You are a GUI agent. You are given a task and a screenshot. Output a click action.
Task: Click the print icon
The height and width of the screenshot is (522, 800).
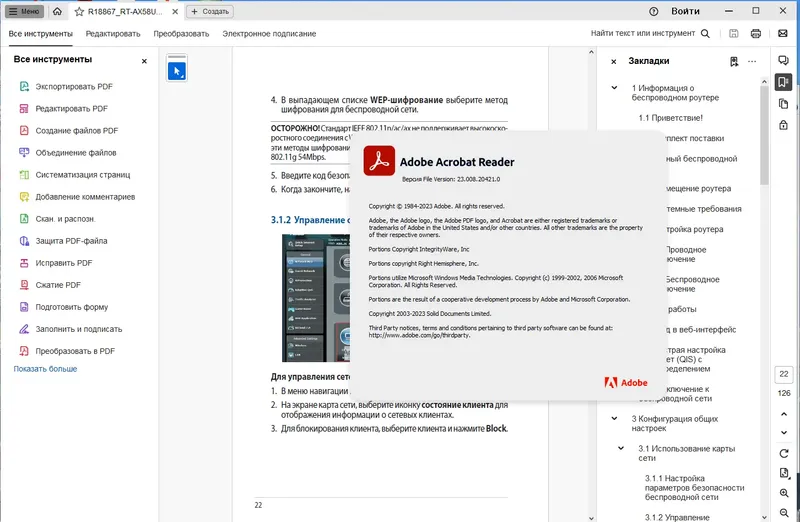click(756, 34)
